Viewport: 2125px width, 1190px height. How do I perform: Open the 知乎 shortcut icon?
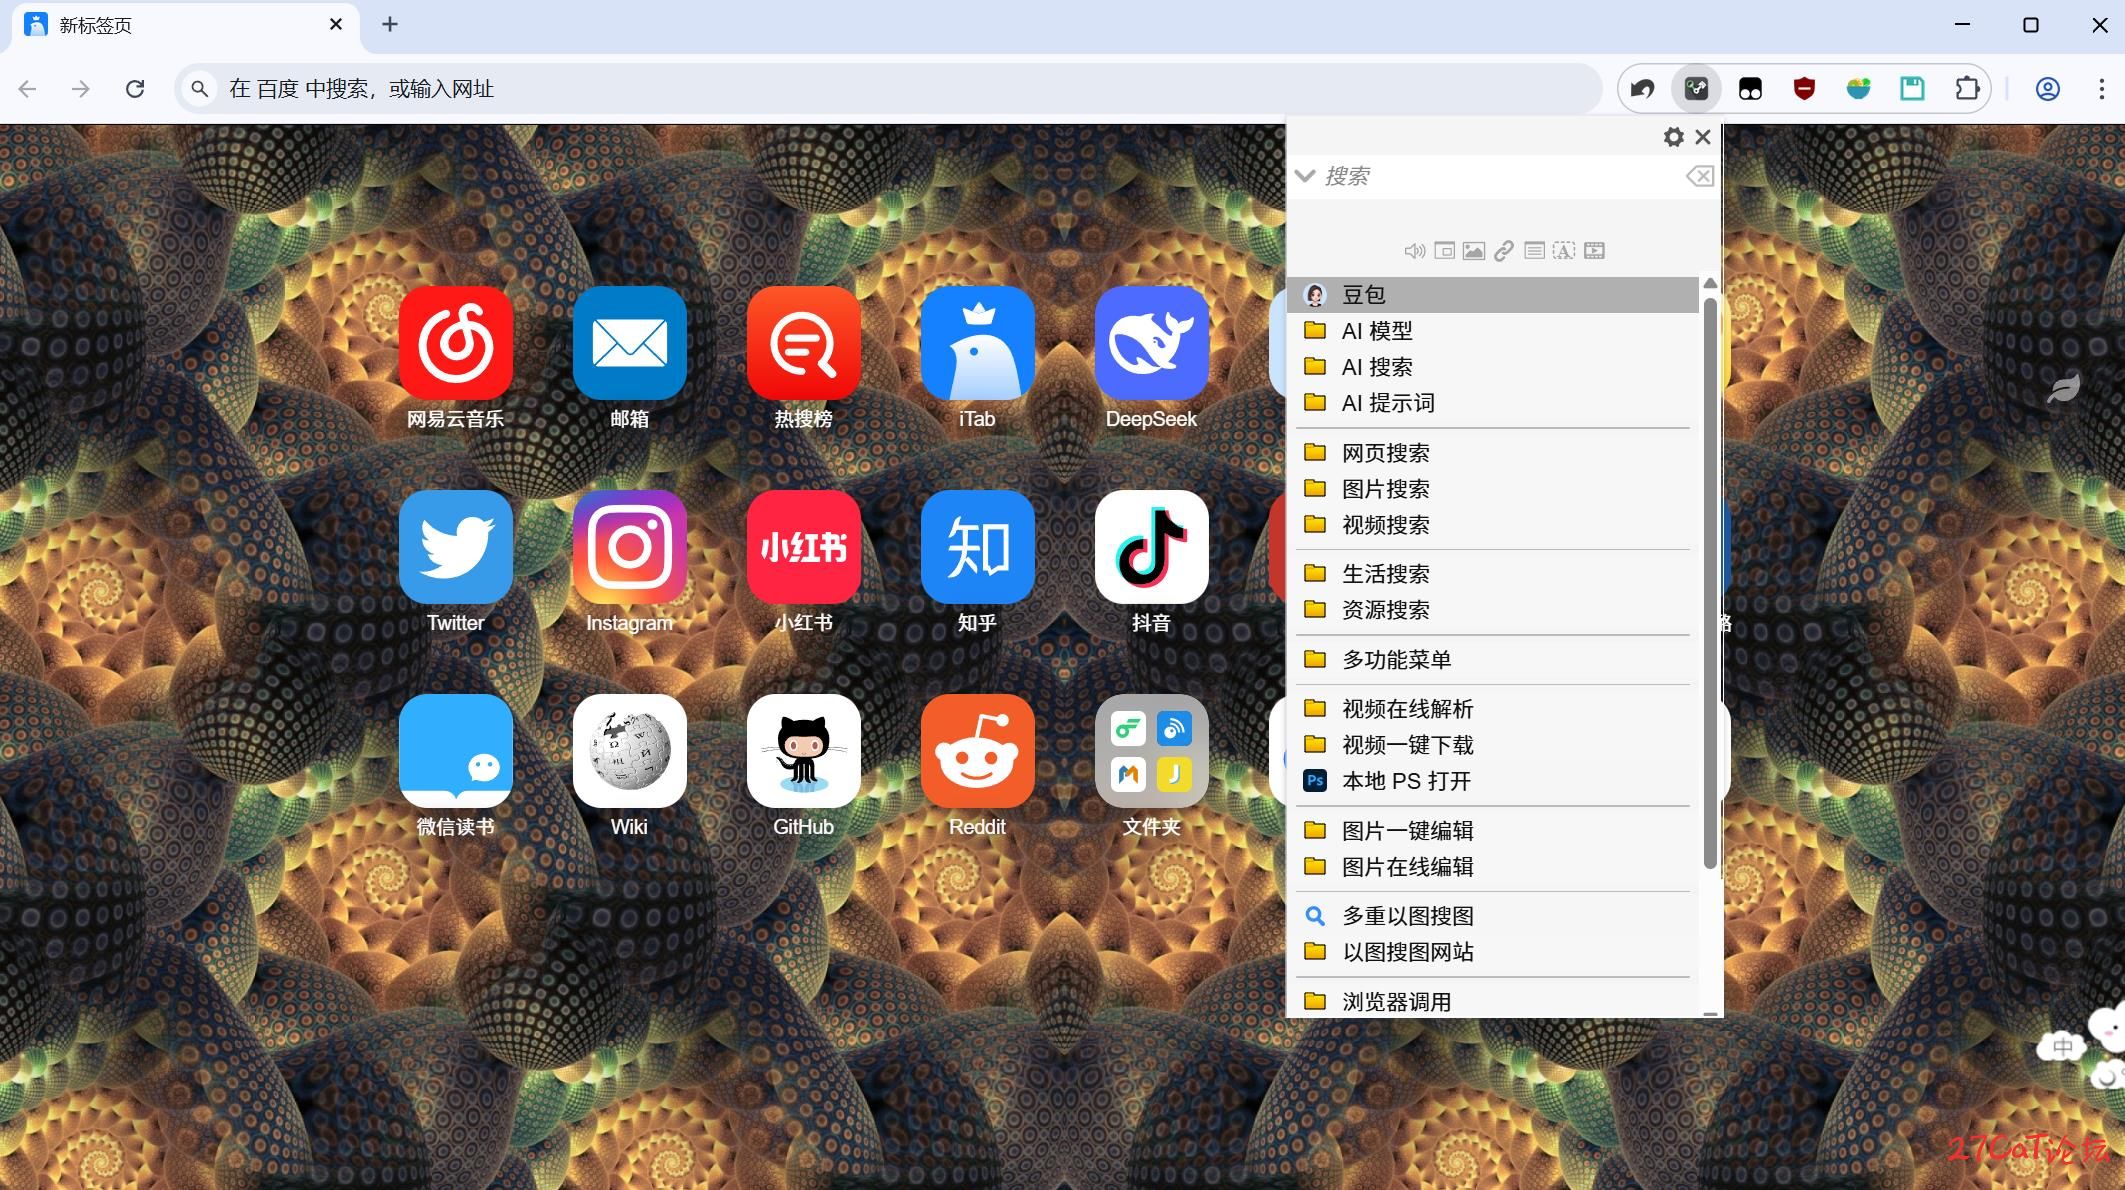pos(977,547)
